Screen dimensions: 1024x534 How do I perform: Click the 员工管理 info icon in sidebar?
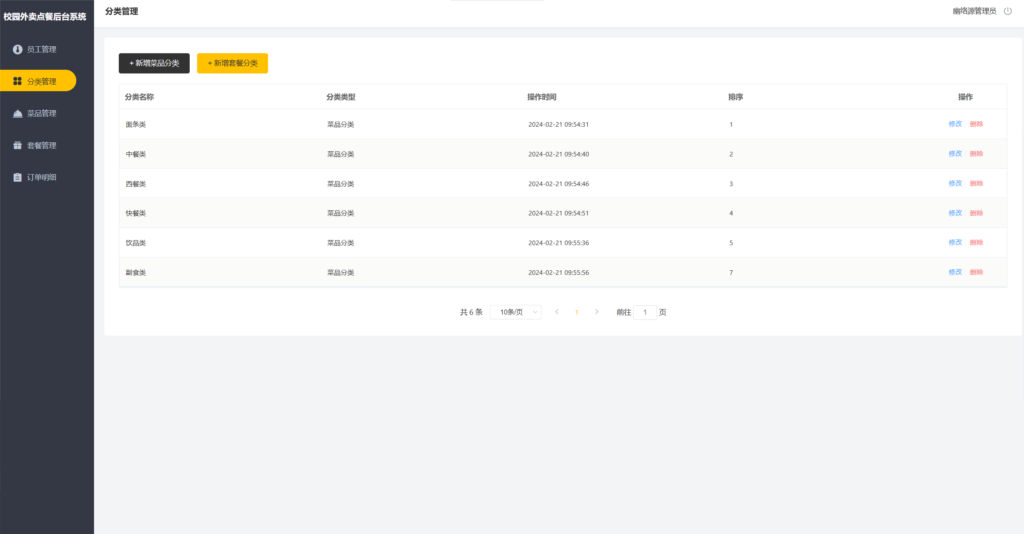pyautogui.click(x=17, y=49)
